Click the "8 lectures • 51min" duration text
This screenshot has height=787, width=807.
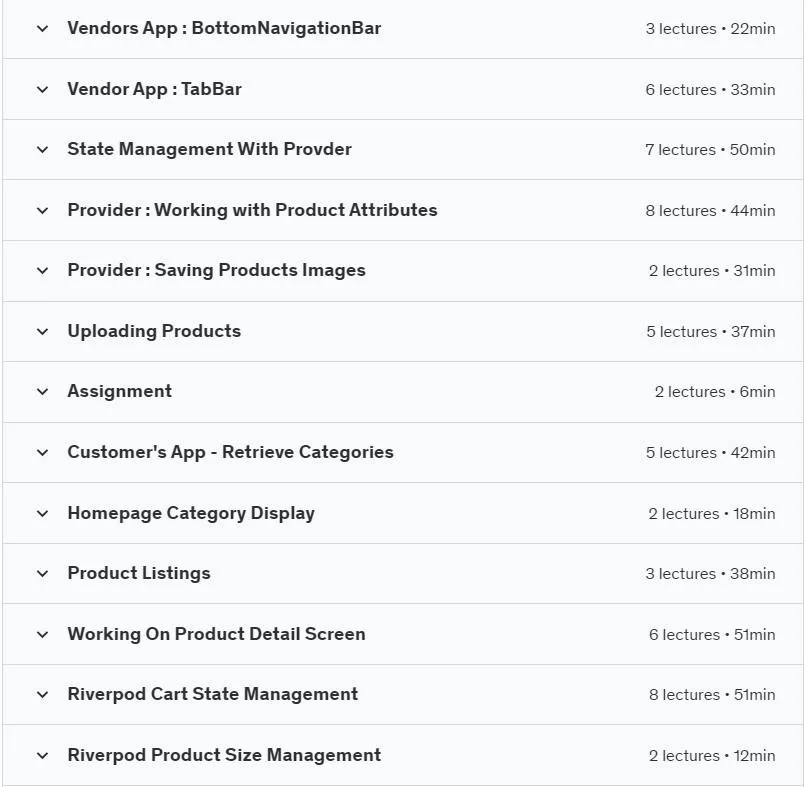712,695
